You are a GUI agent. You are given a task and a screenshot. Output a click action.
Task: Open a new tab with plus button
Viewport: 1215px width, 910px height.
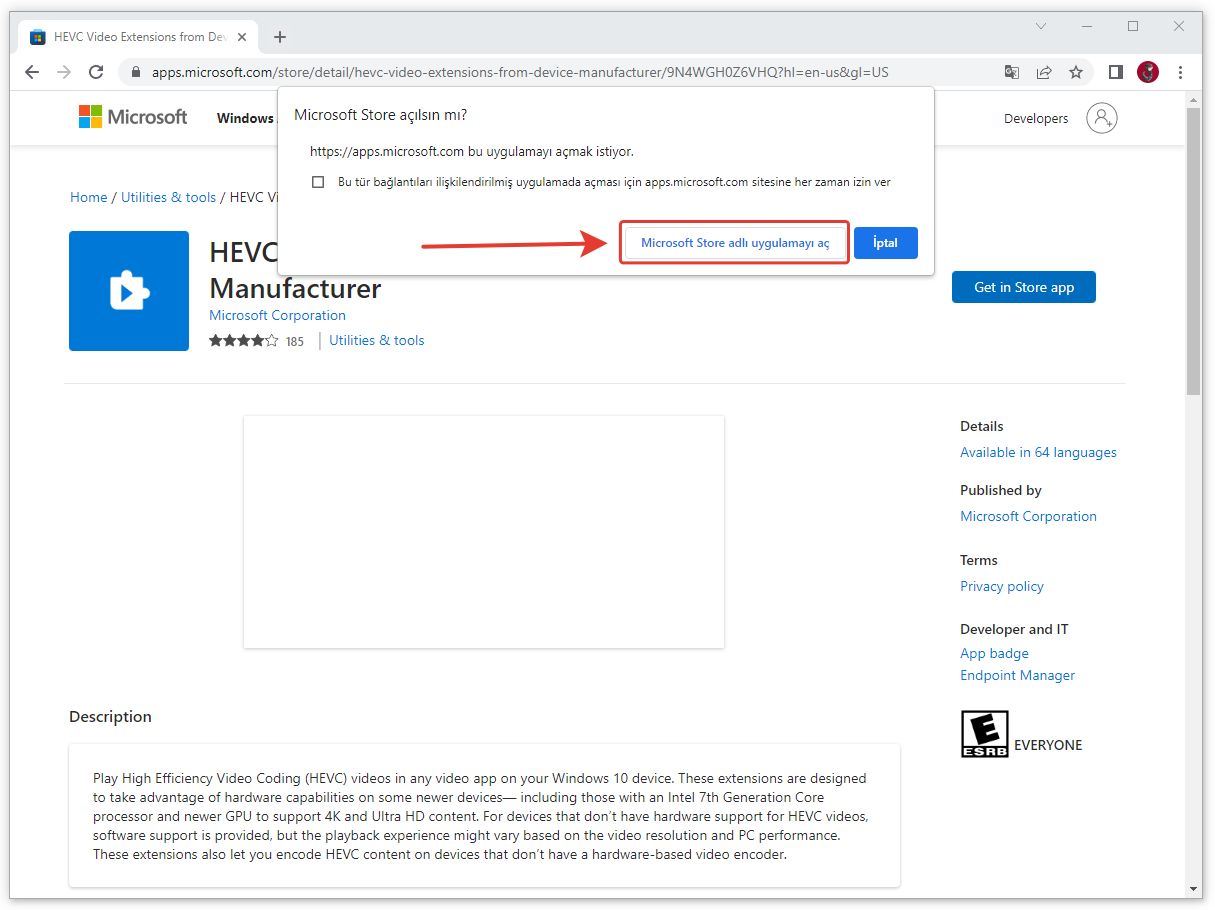point(280,37)
